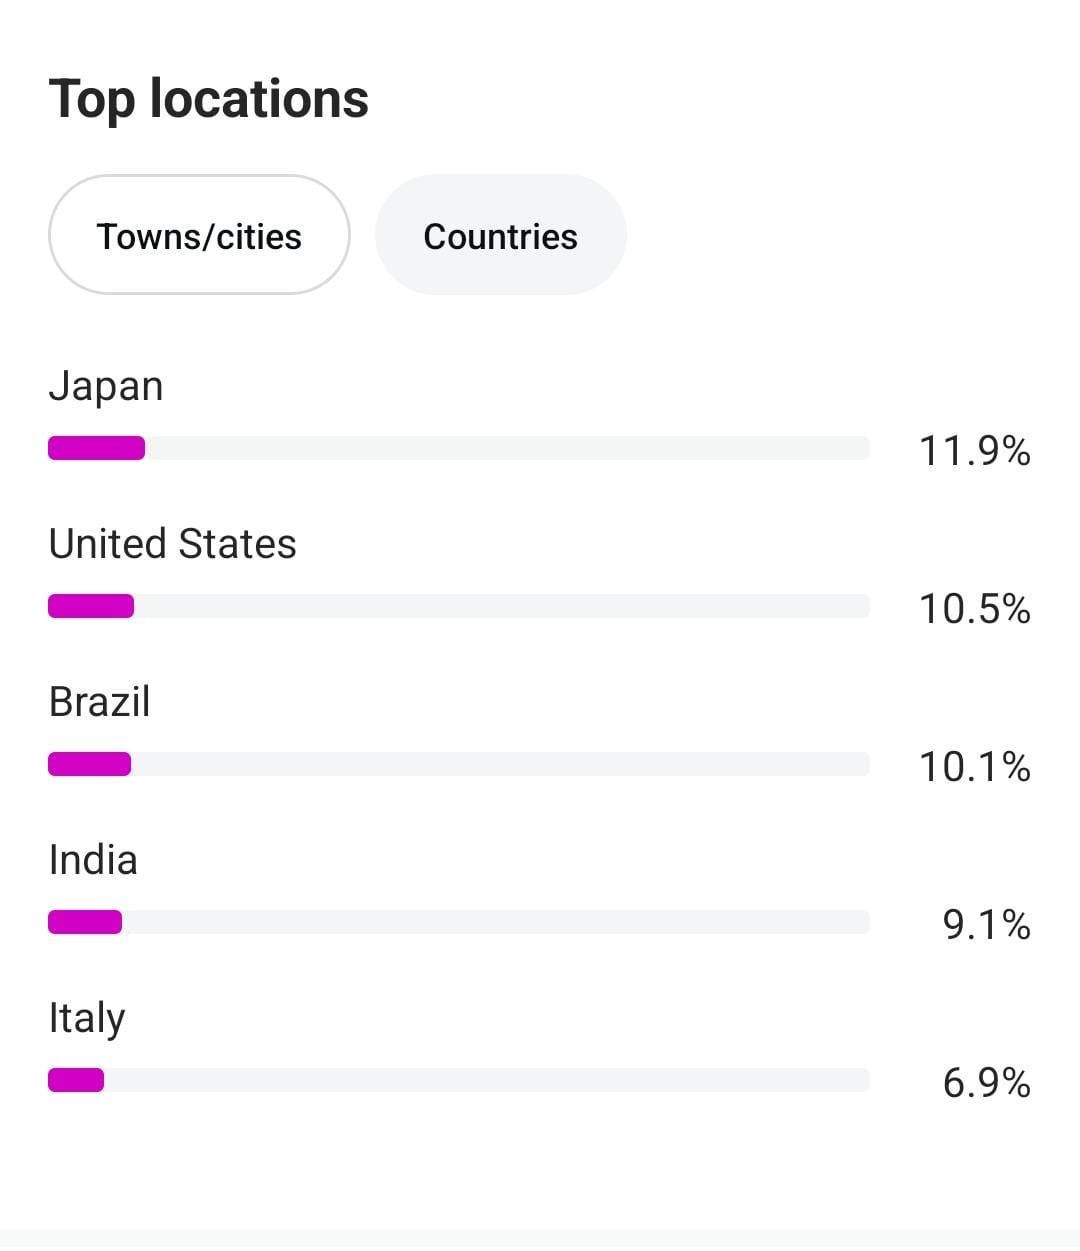Screen dimensions: 1080x1251
Task: Click the 6.9% value for Italy
Action: point(986,1083)
